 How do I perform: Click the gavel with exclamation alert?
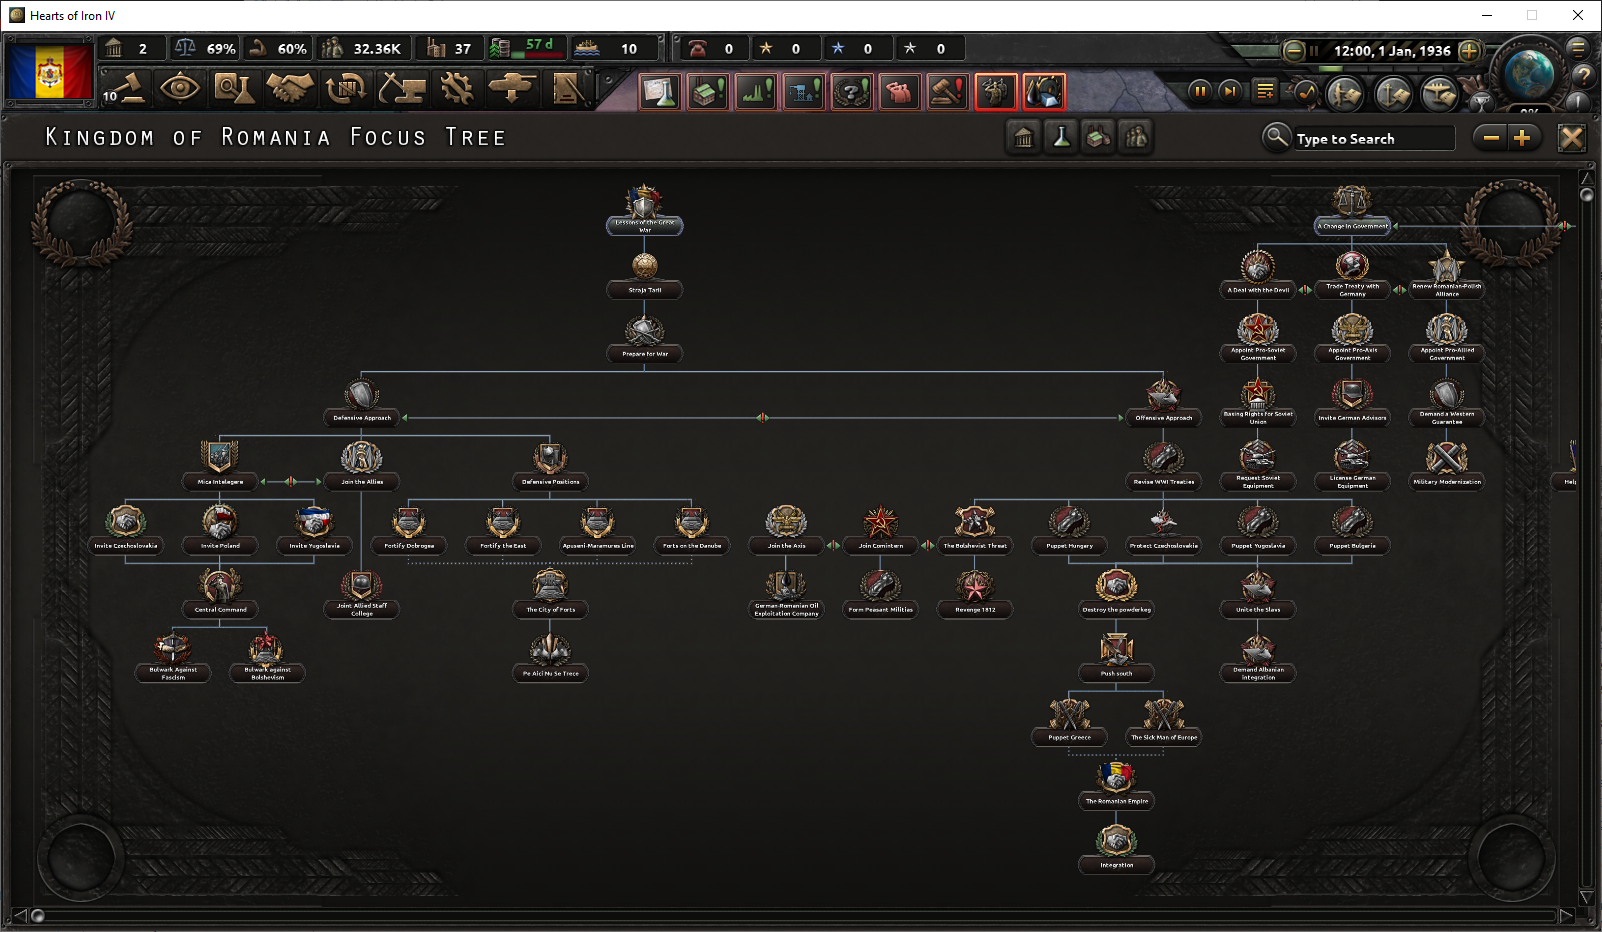(x=948, y=92)
